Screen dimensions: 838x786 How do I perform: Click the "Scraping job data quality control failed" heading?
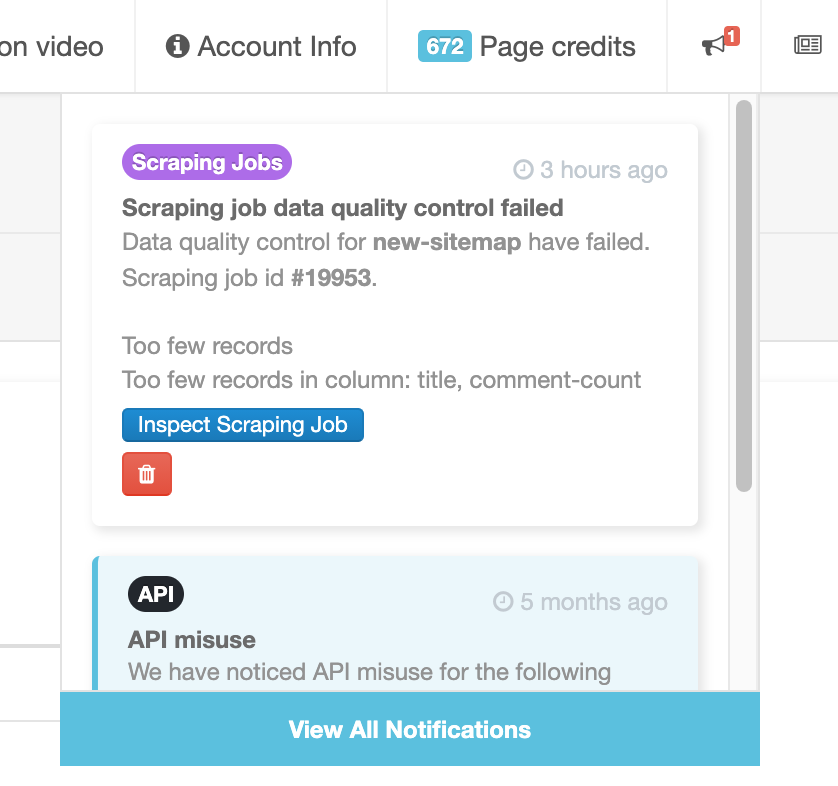click(344, 207)
